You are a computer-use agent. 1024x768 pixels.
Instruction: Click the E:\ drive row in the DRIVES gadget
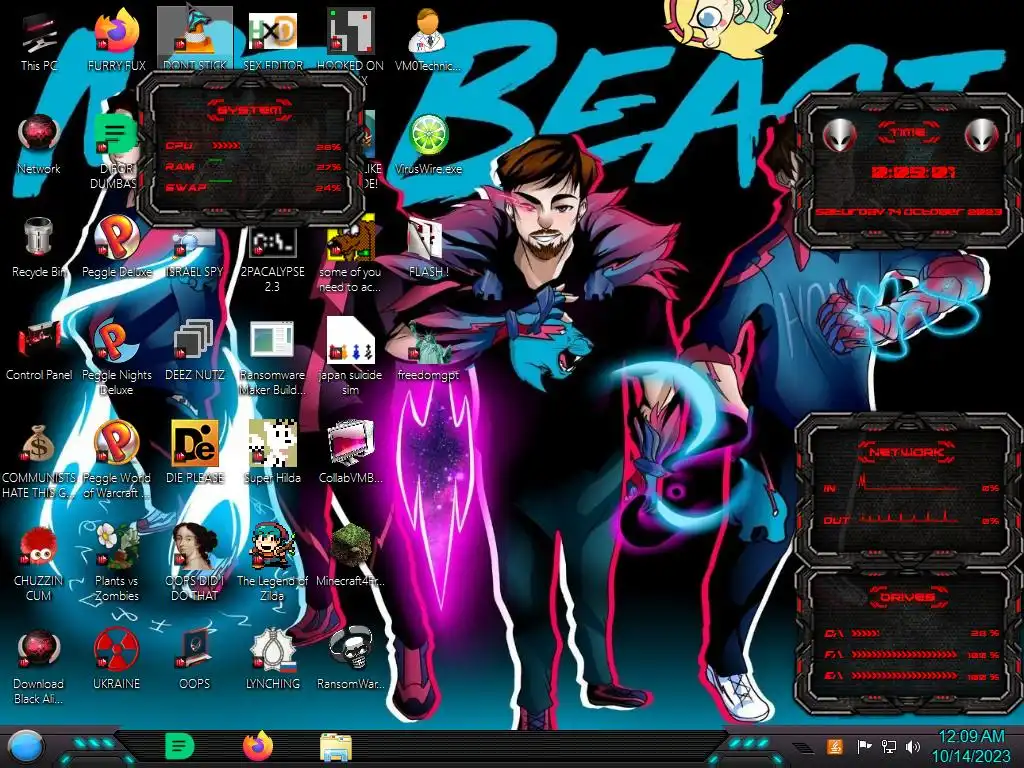[912, 677]
